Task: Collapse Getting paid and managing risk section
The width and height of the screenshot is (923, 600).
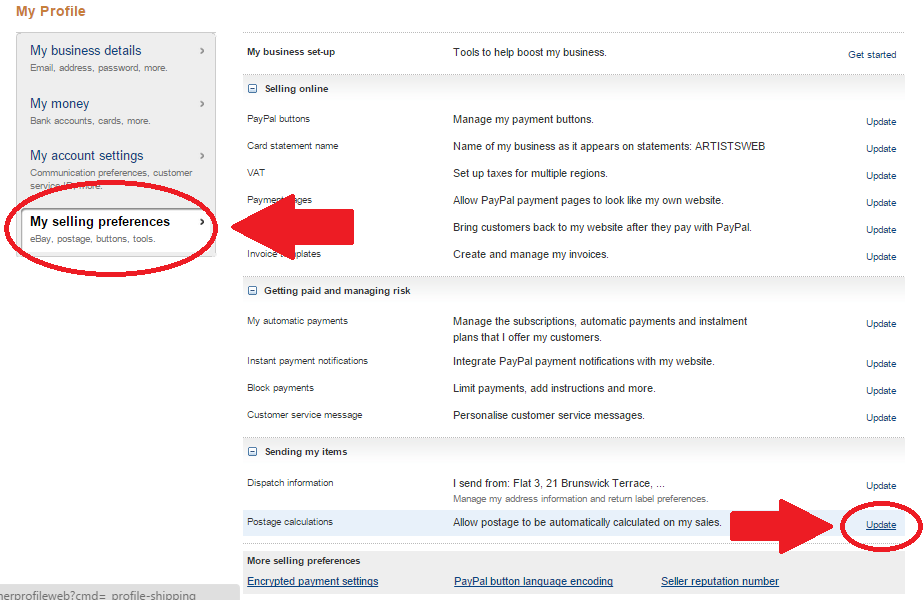Action: coord(253,291)
